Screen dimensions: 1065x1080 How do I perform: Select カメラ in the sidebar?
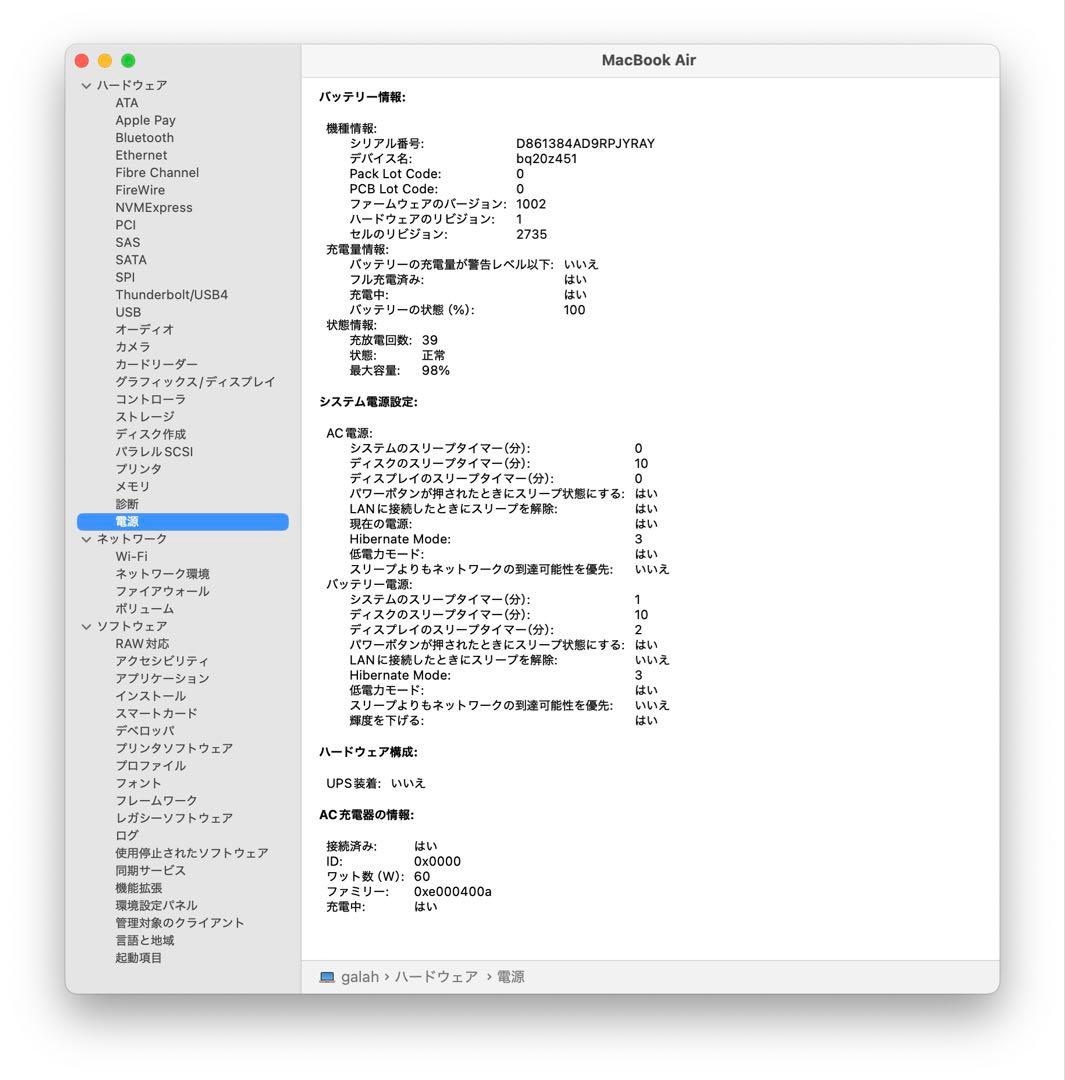(x=133, y=347)
